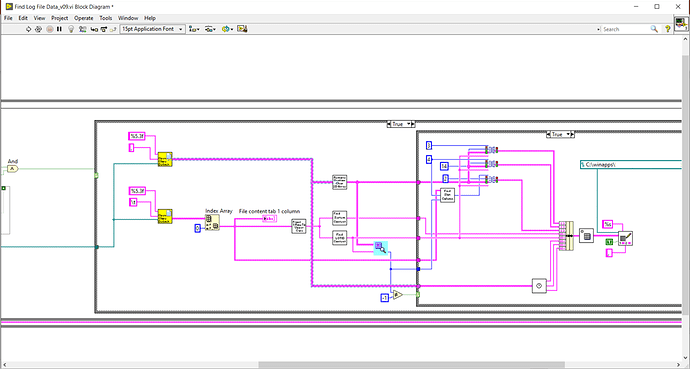Open the Distribute Objects dropdown

[x=210, y=29]
